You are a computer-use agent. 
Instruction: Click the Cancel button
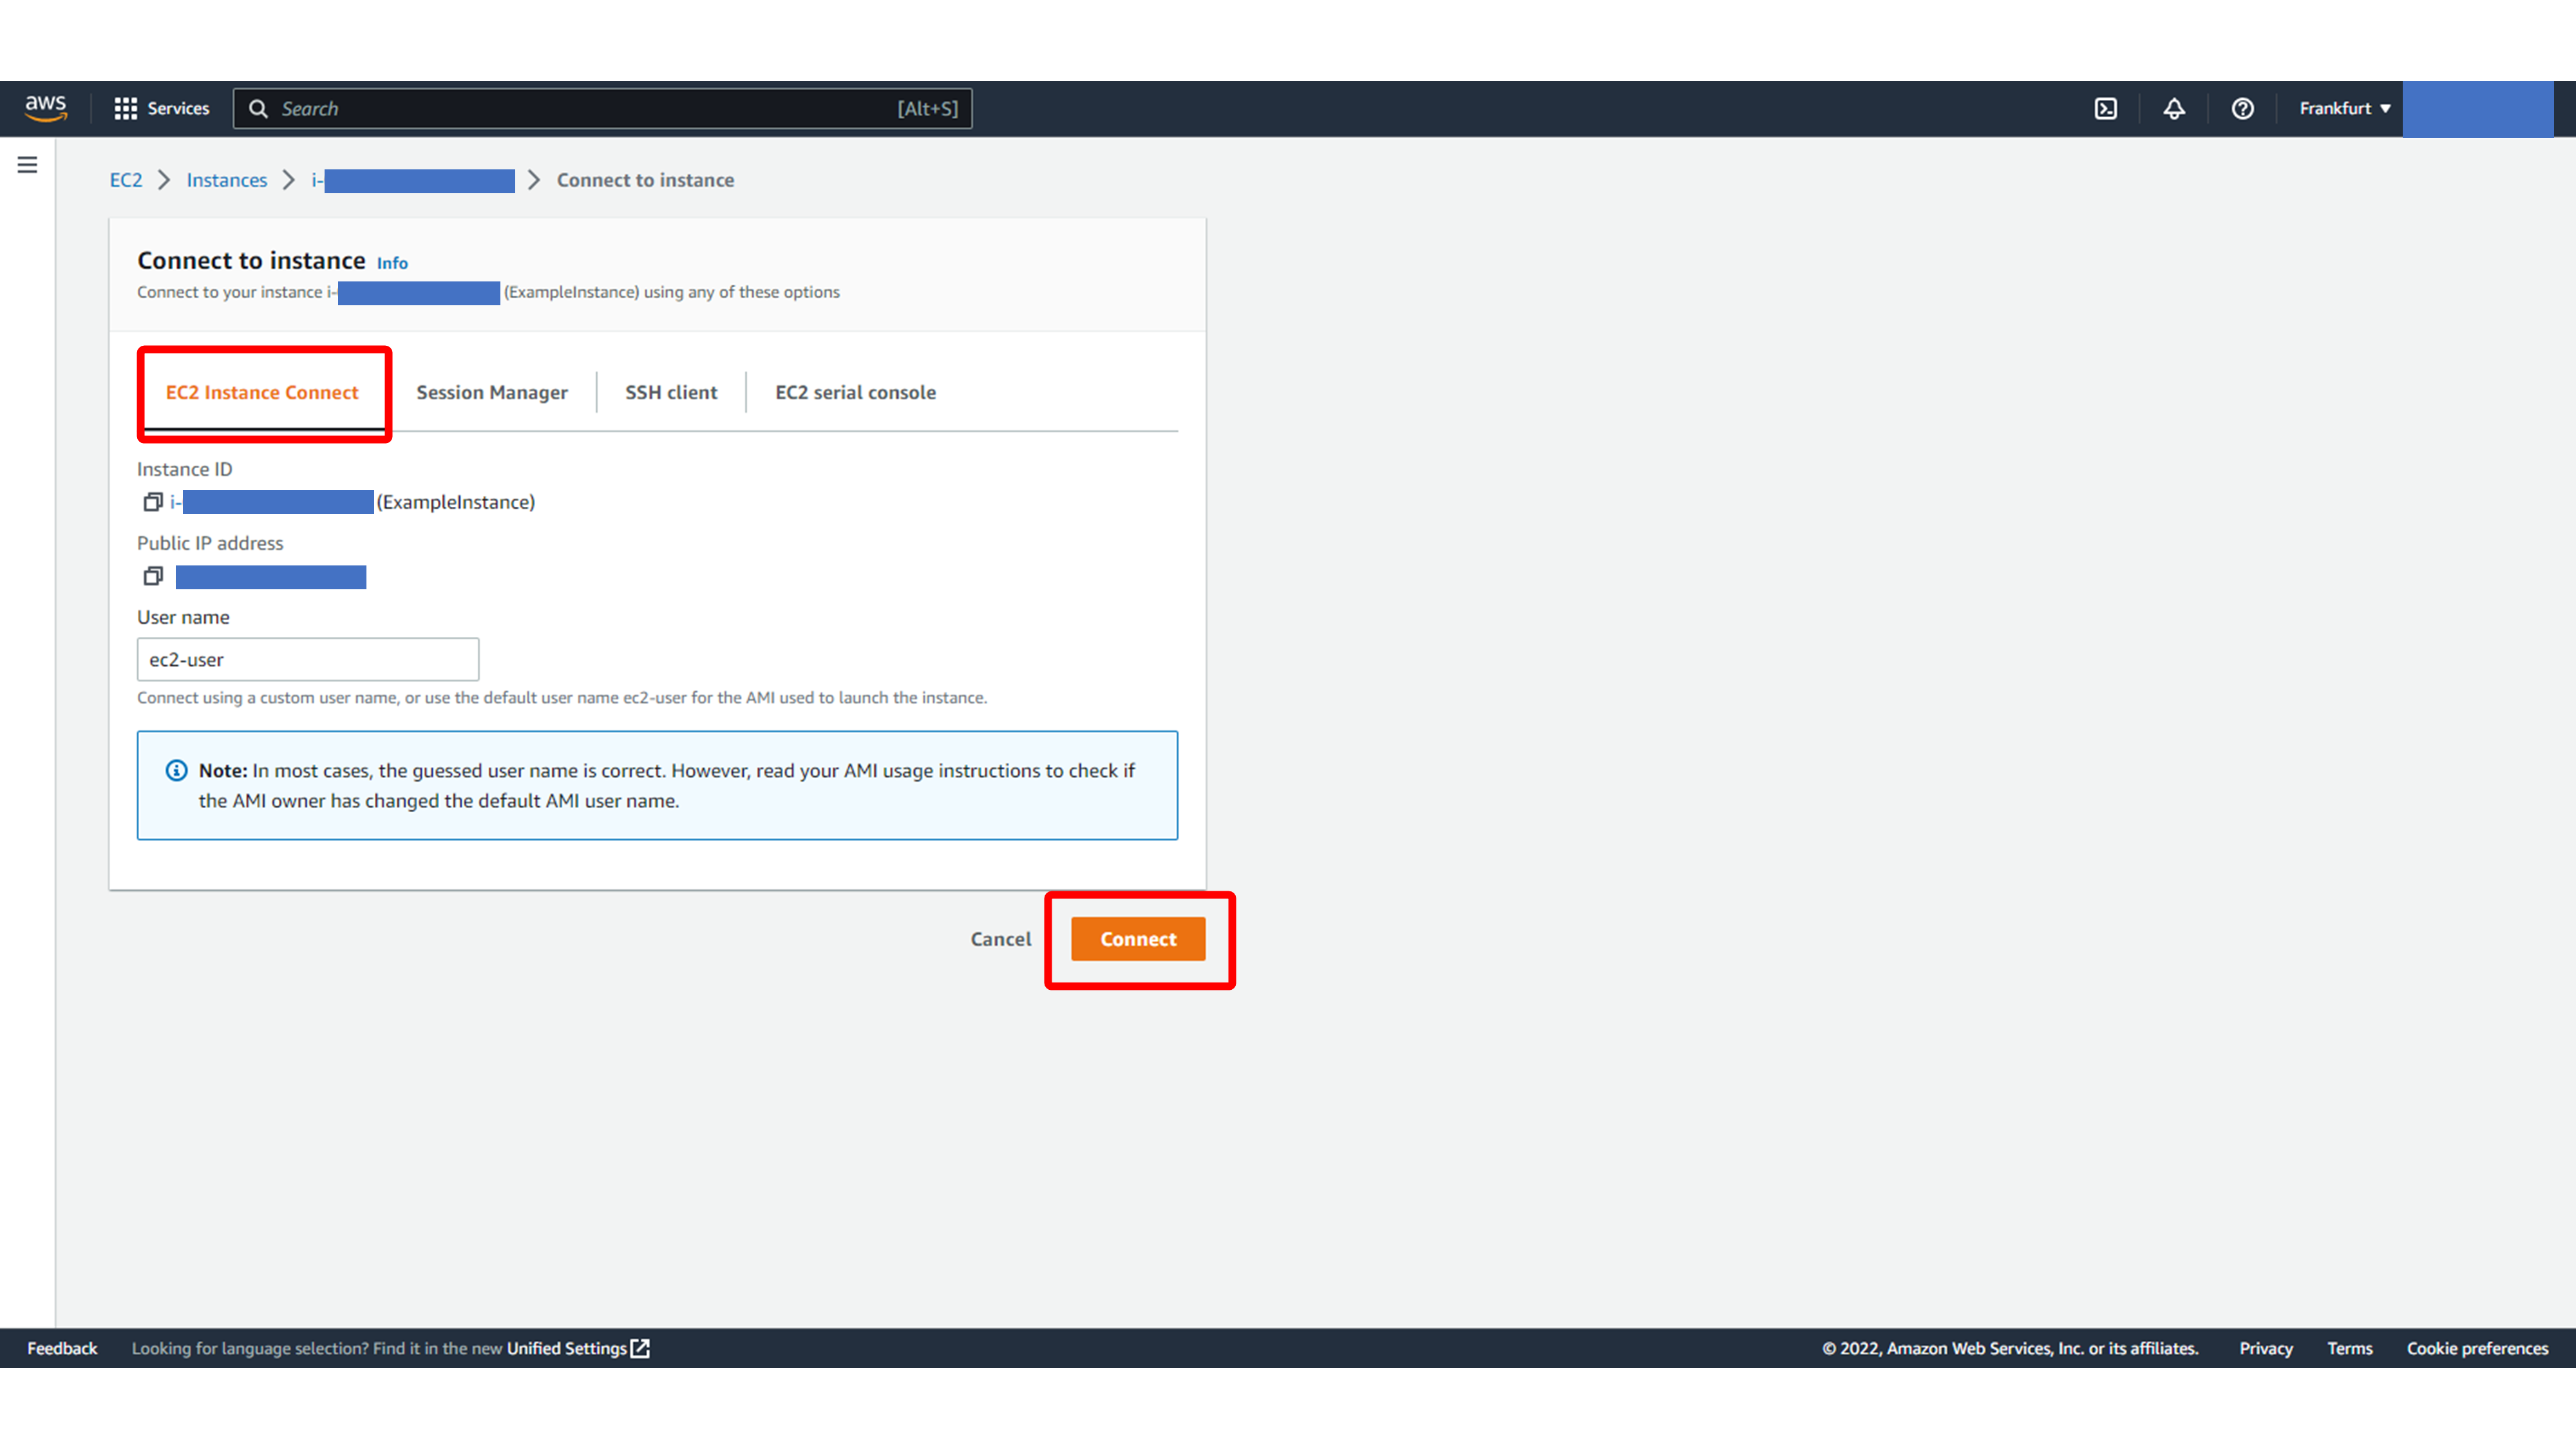click(x=1000, y=939)
